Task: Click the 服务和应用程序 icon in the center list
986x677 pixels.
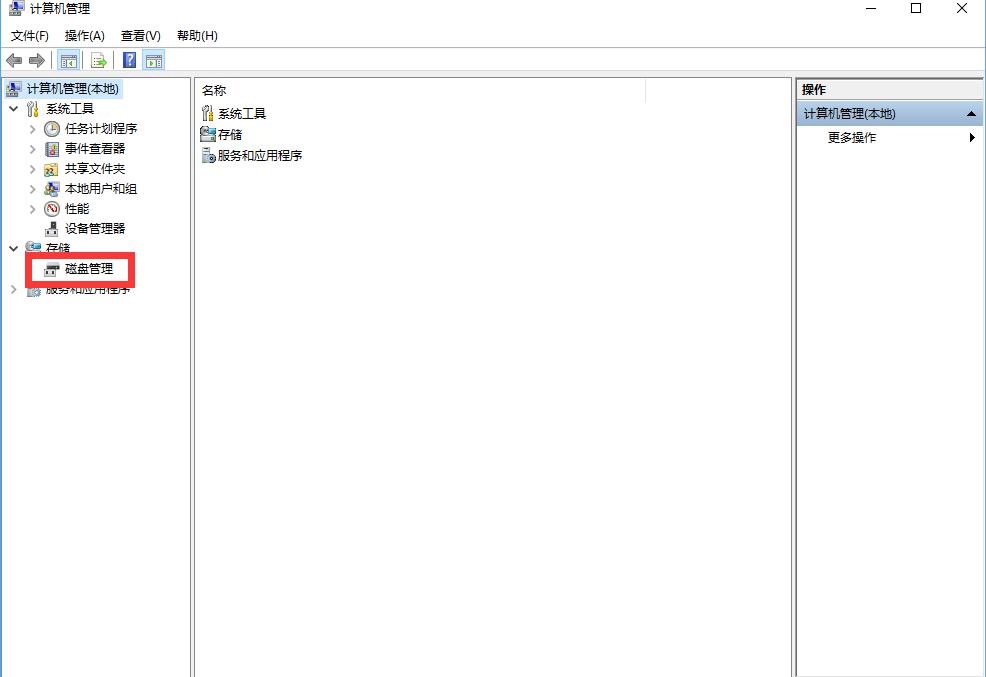Action: coord(208,155)
